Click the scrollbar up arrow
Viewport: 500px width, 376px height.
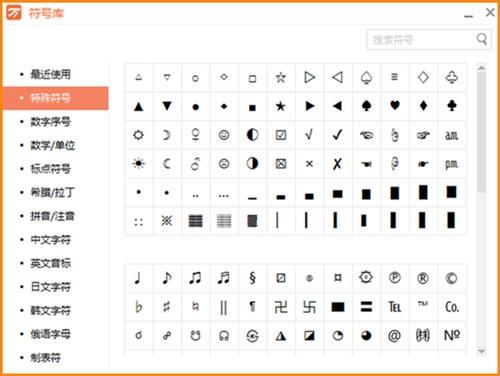[x=481, y=68]
